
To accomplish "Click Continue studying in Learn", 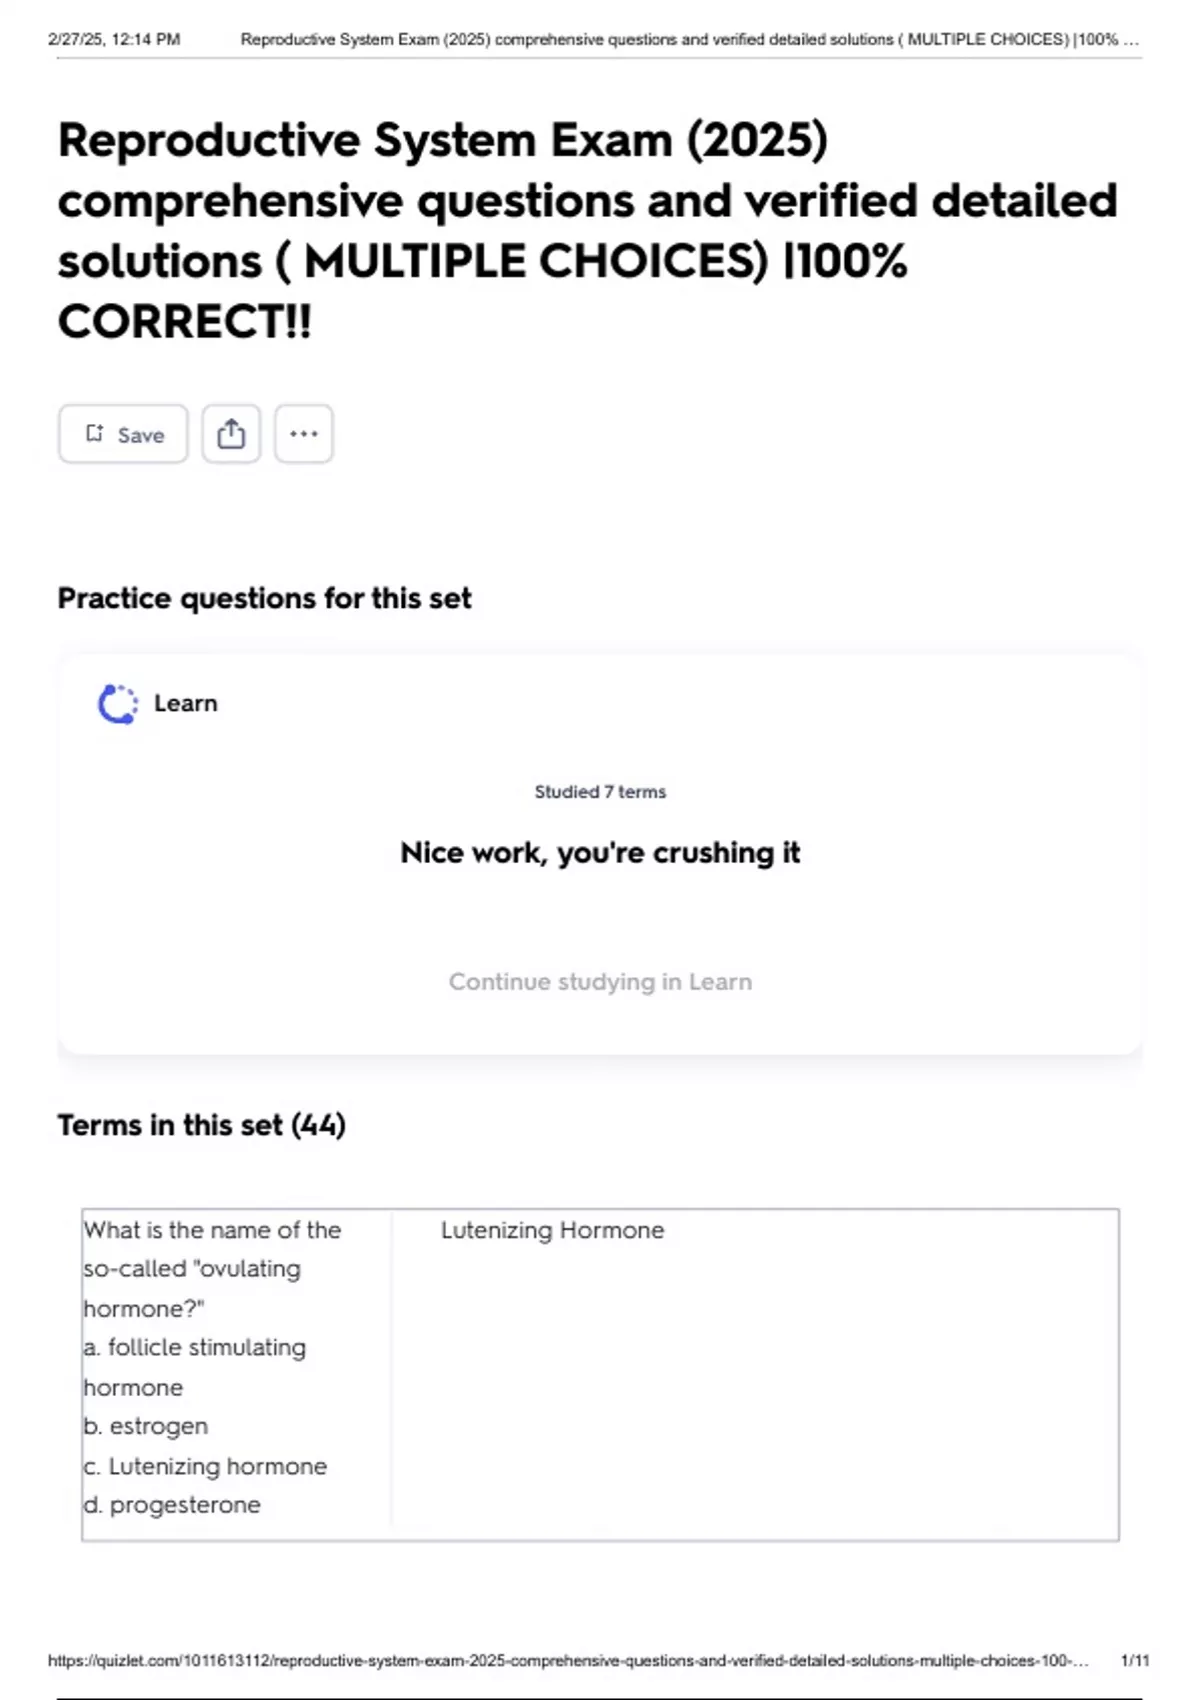I will pos(600,982).
